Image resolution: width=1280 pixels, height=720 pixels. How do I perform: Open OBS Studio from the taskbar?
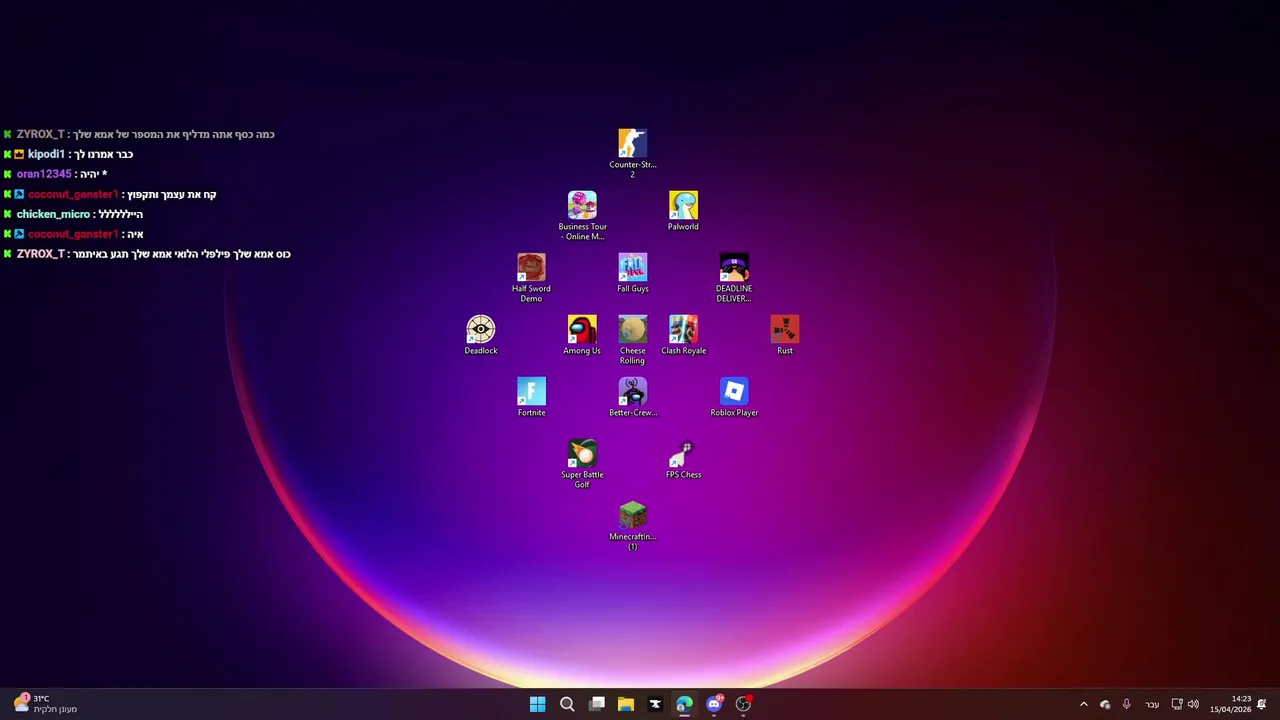[x=743, y=704]
